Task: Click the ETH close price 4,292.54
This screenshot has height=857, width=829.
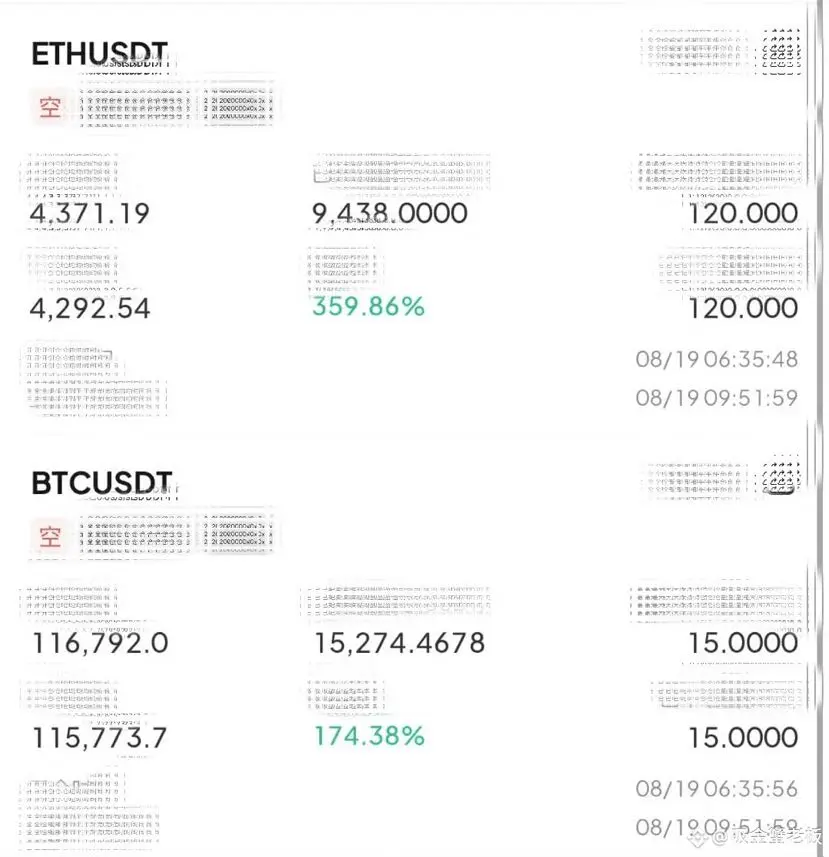Action: coord(90,308)
